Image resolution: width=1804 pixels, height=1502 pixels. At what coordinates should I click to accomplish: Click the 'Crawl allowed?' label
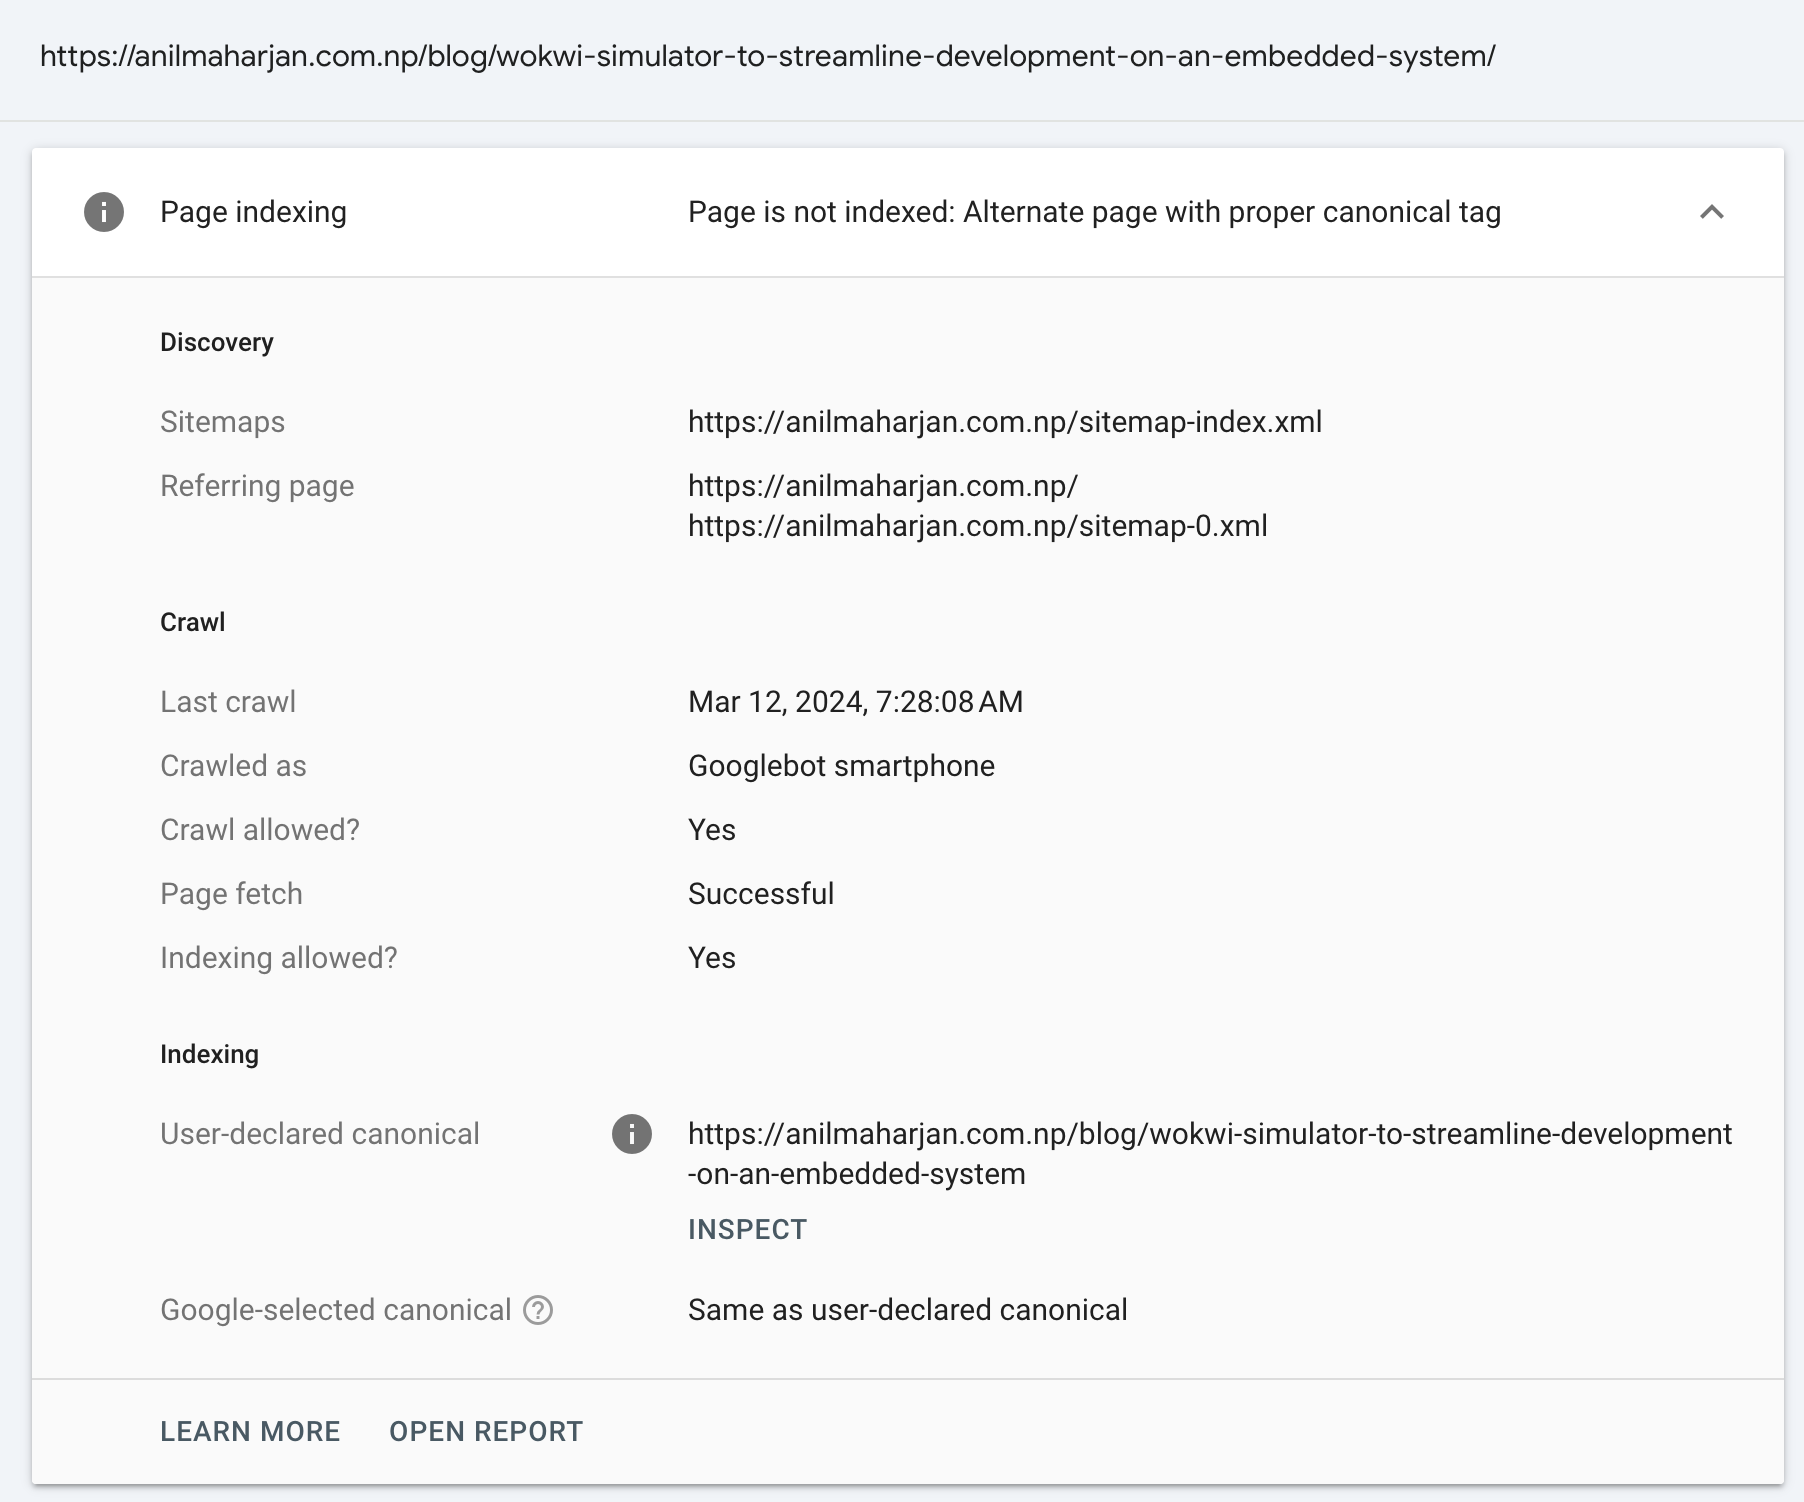coord(260,830)
